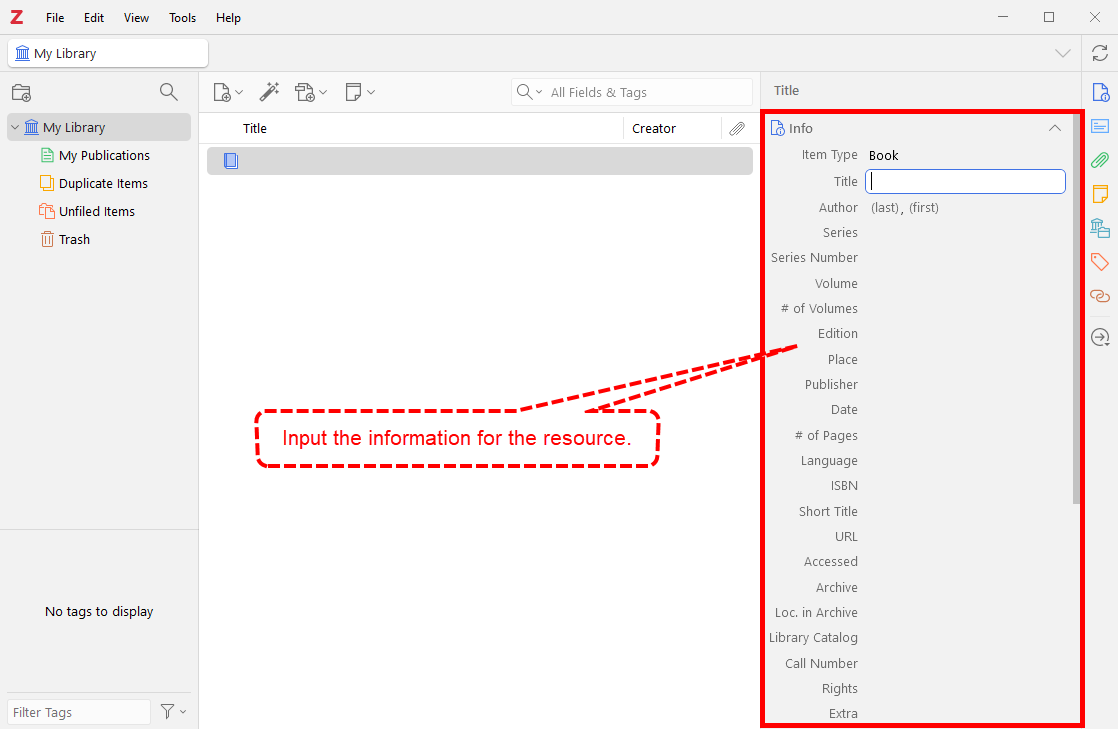
Task: Open the Add Attachment dropdown
Action: [311, 92]
